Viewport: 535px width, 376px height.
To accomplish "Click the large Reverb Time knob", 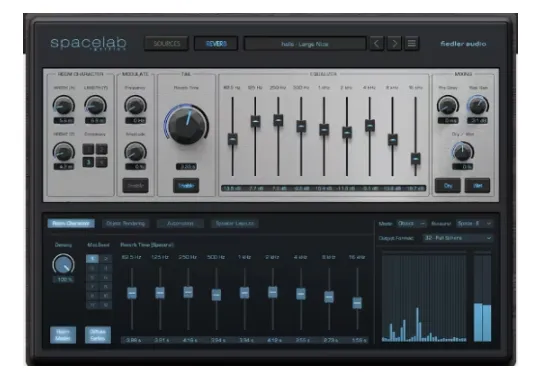I will 186,125.
